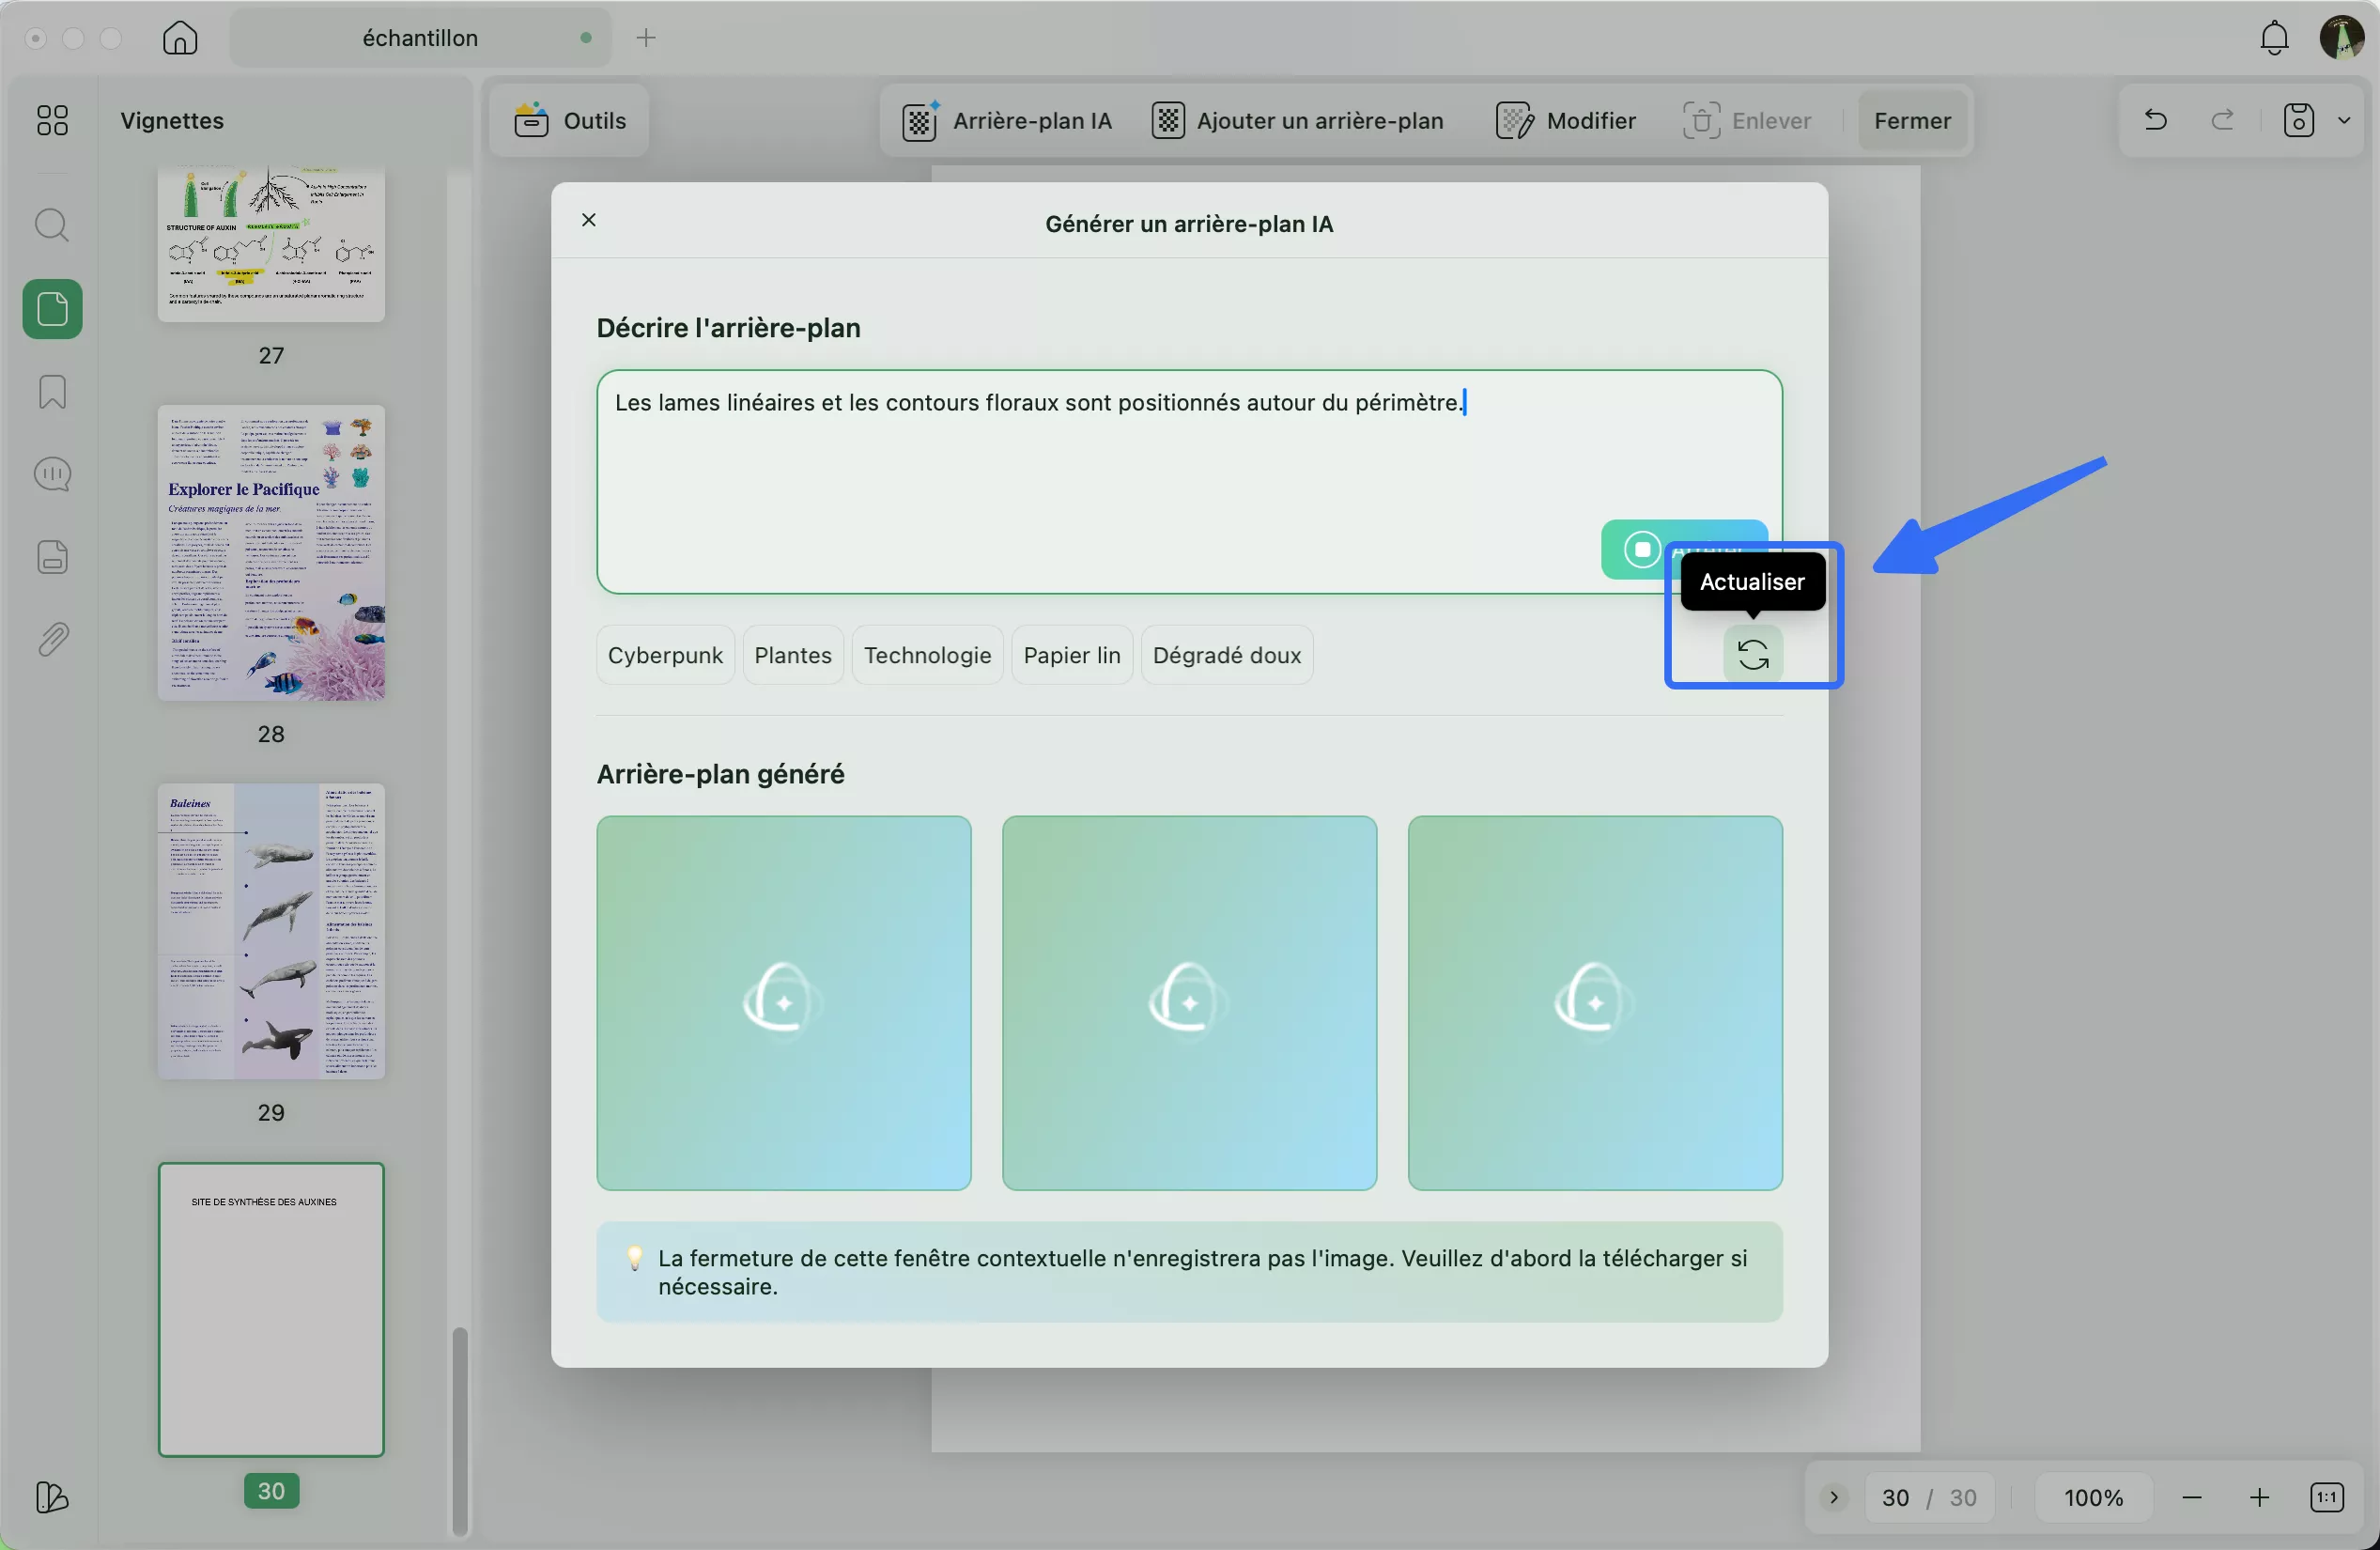Screen dimensions: 2380x1550
Task: Select the Cyberpunk style chip
Action: [665, 655]
